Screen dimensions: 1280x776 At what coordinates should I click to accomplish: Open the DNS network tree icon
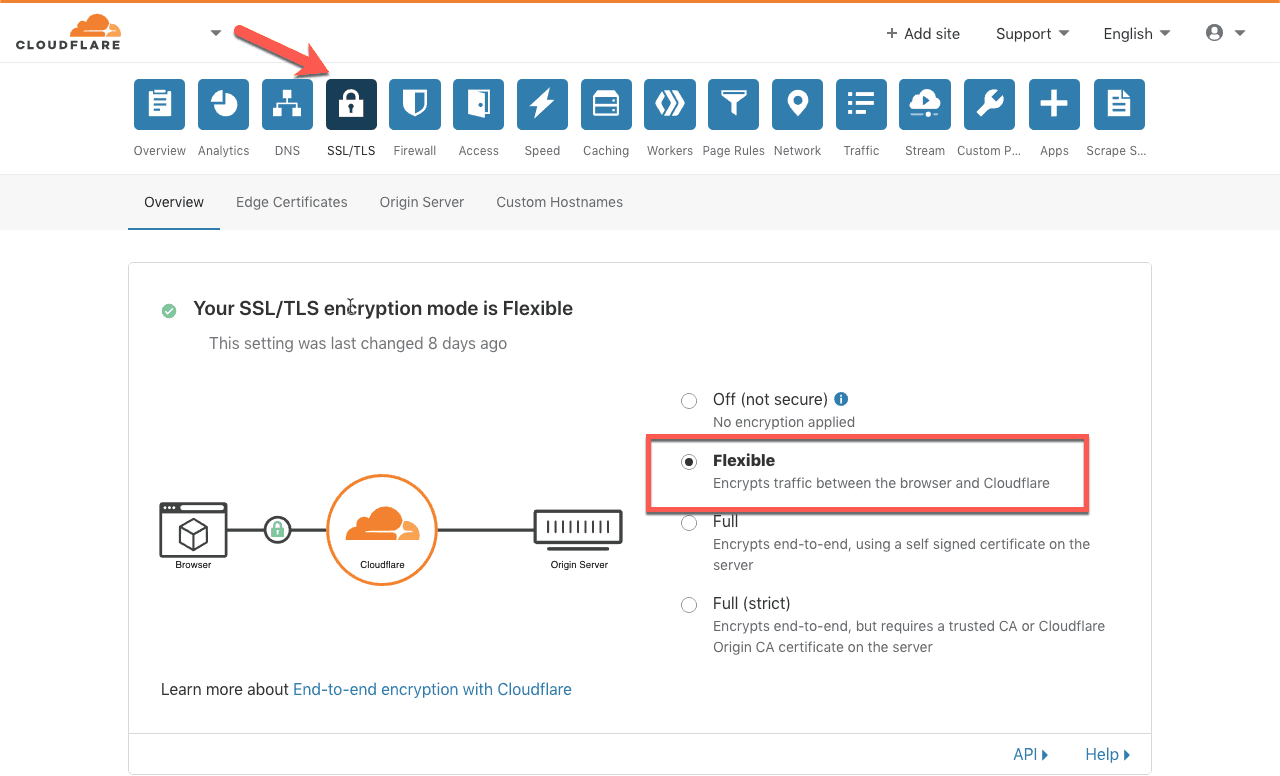[287, 105]
